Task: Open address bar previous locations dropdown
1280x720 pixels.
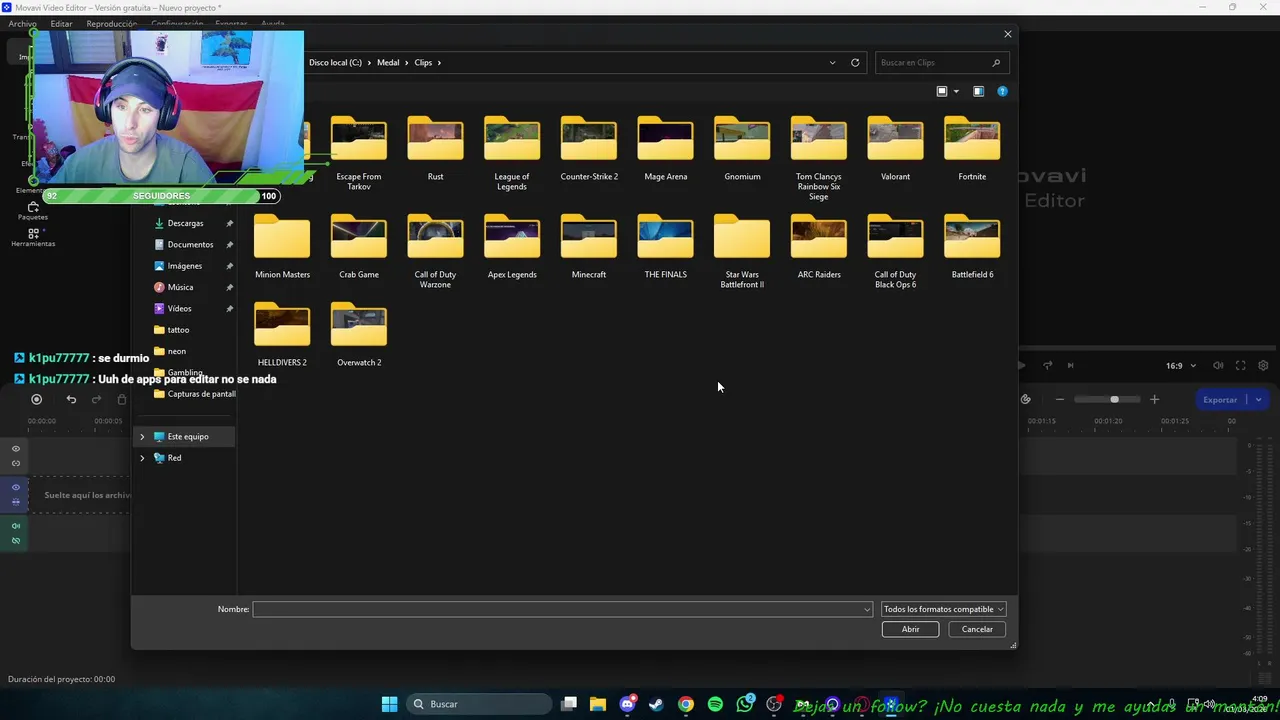Action: 832,62
